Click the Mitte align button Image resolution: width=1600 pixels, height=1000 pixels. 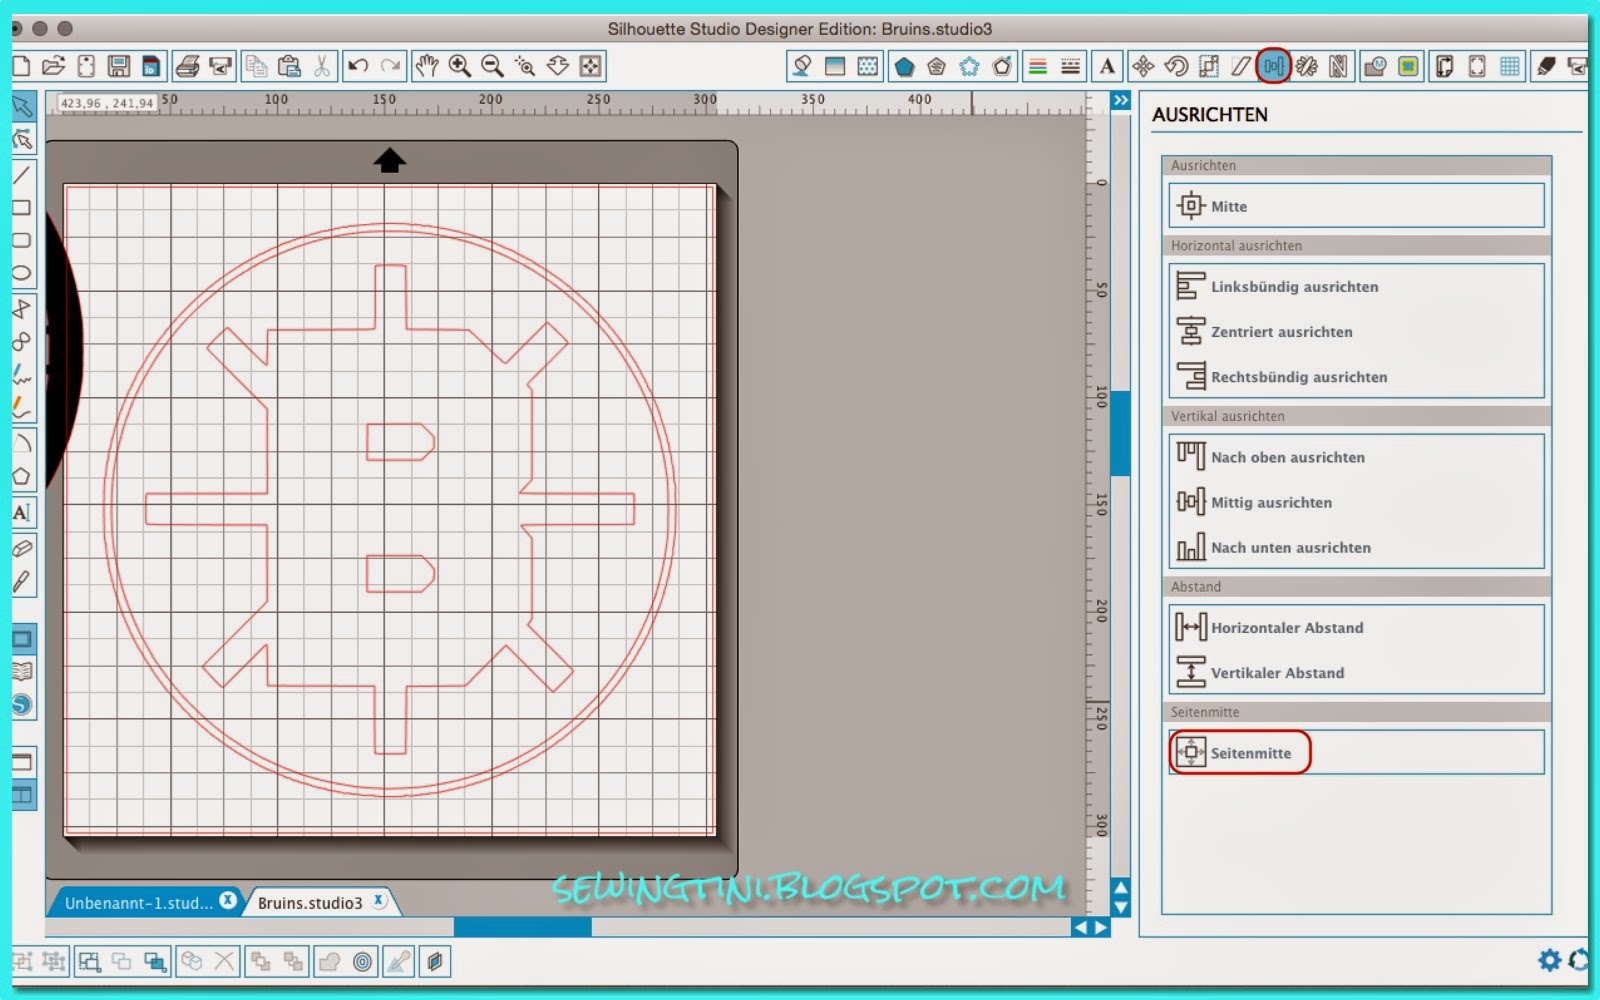[x=1356, y=206]
